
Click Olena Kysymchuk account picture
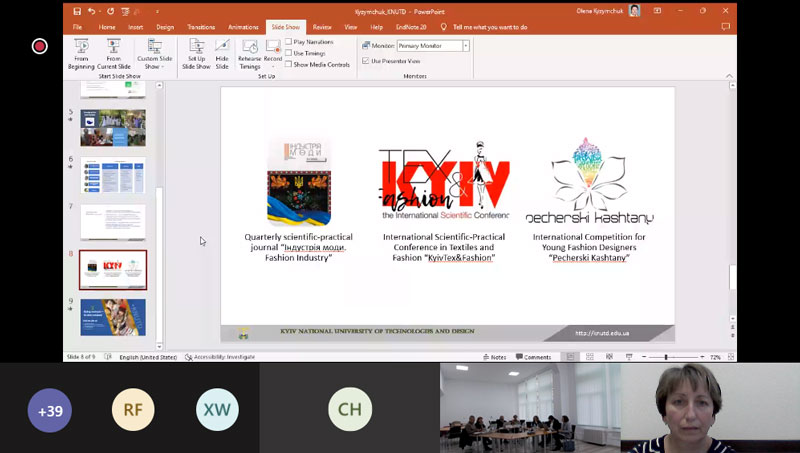(x=634, y=11)
